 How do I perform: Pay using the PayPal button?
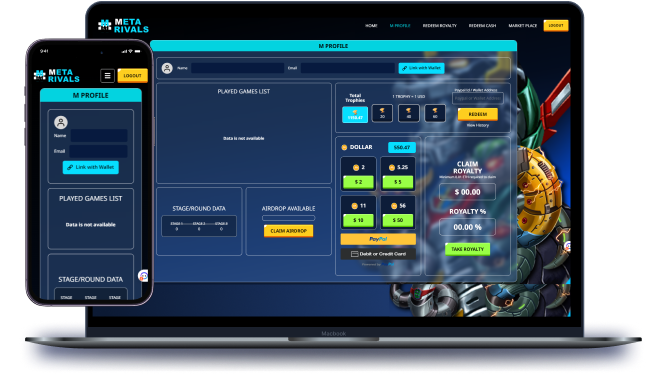click(378, 239)
